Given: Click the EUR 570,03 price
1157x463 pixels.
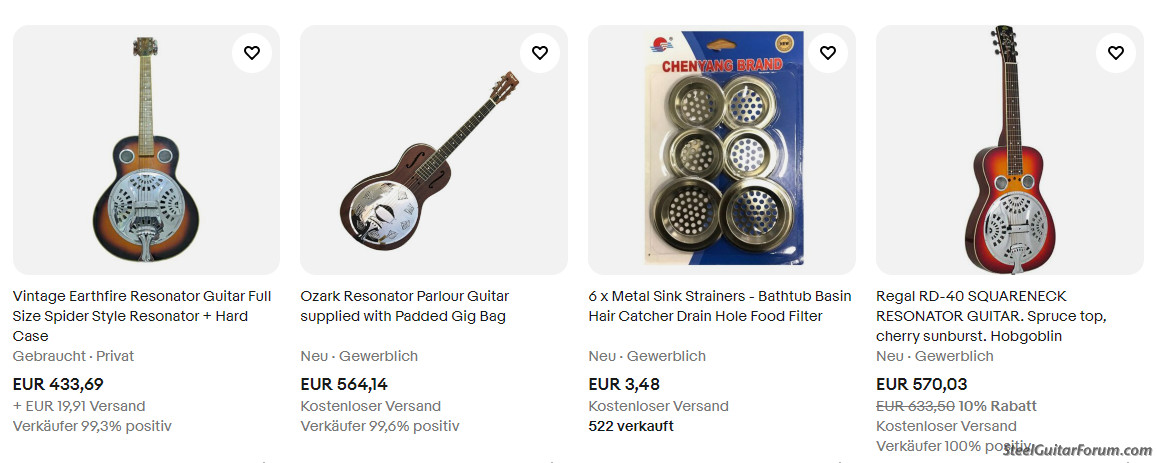Looking at the screenshot, I should pos(921,384).
